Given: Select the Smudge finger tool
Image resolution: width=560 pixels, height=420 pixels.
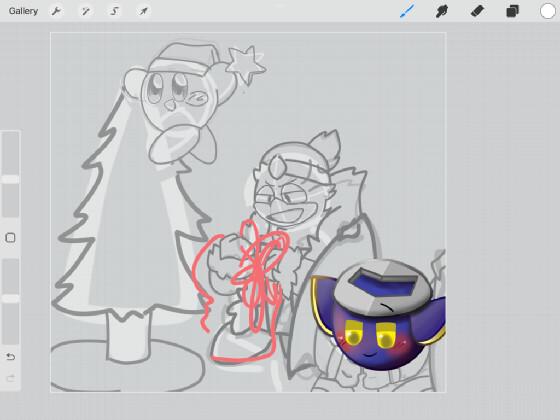Looking at the screenshot, I should (442, 11).
